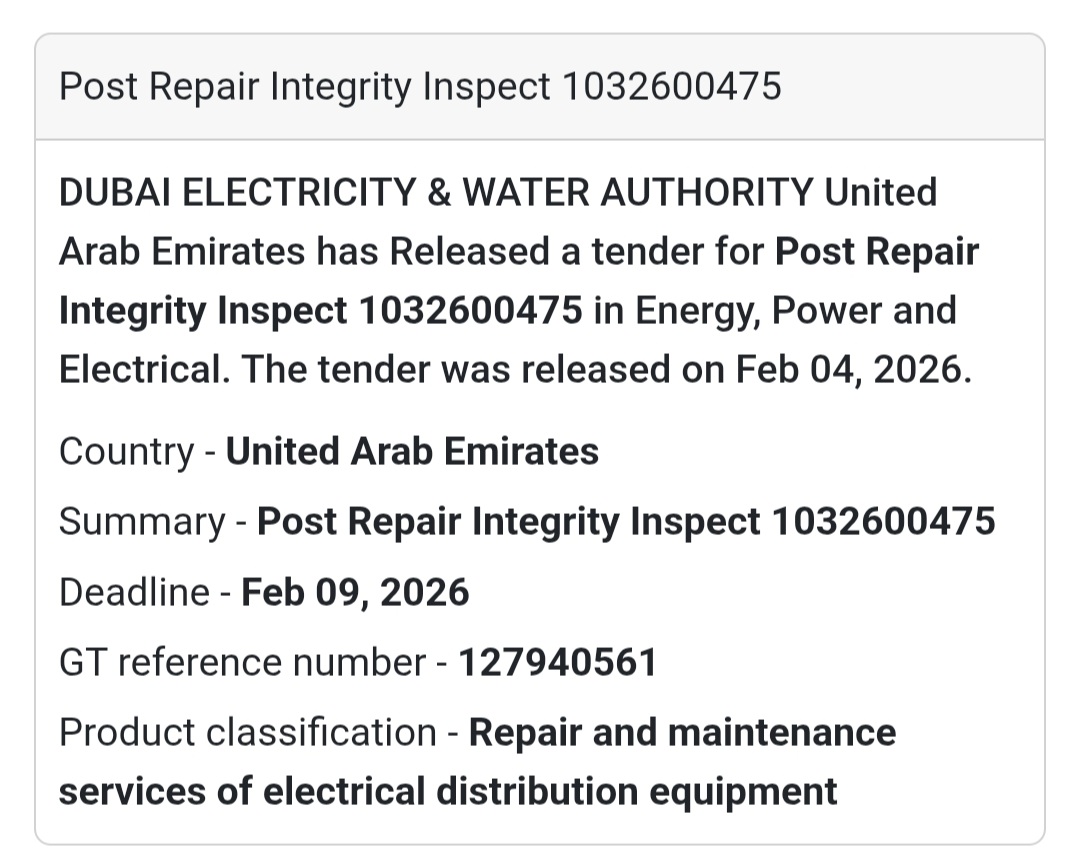Click "Repair and maintenance" classification text
The image size is (1080, 867).
coord(682,732)
